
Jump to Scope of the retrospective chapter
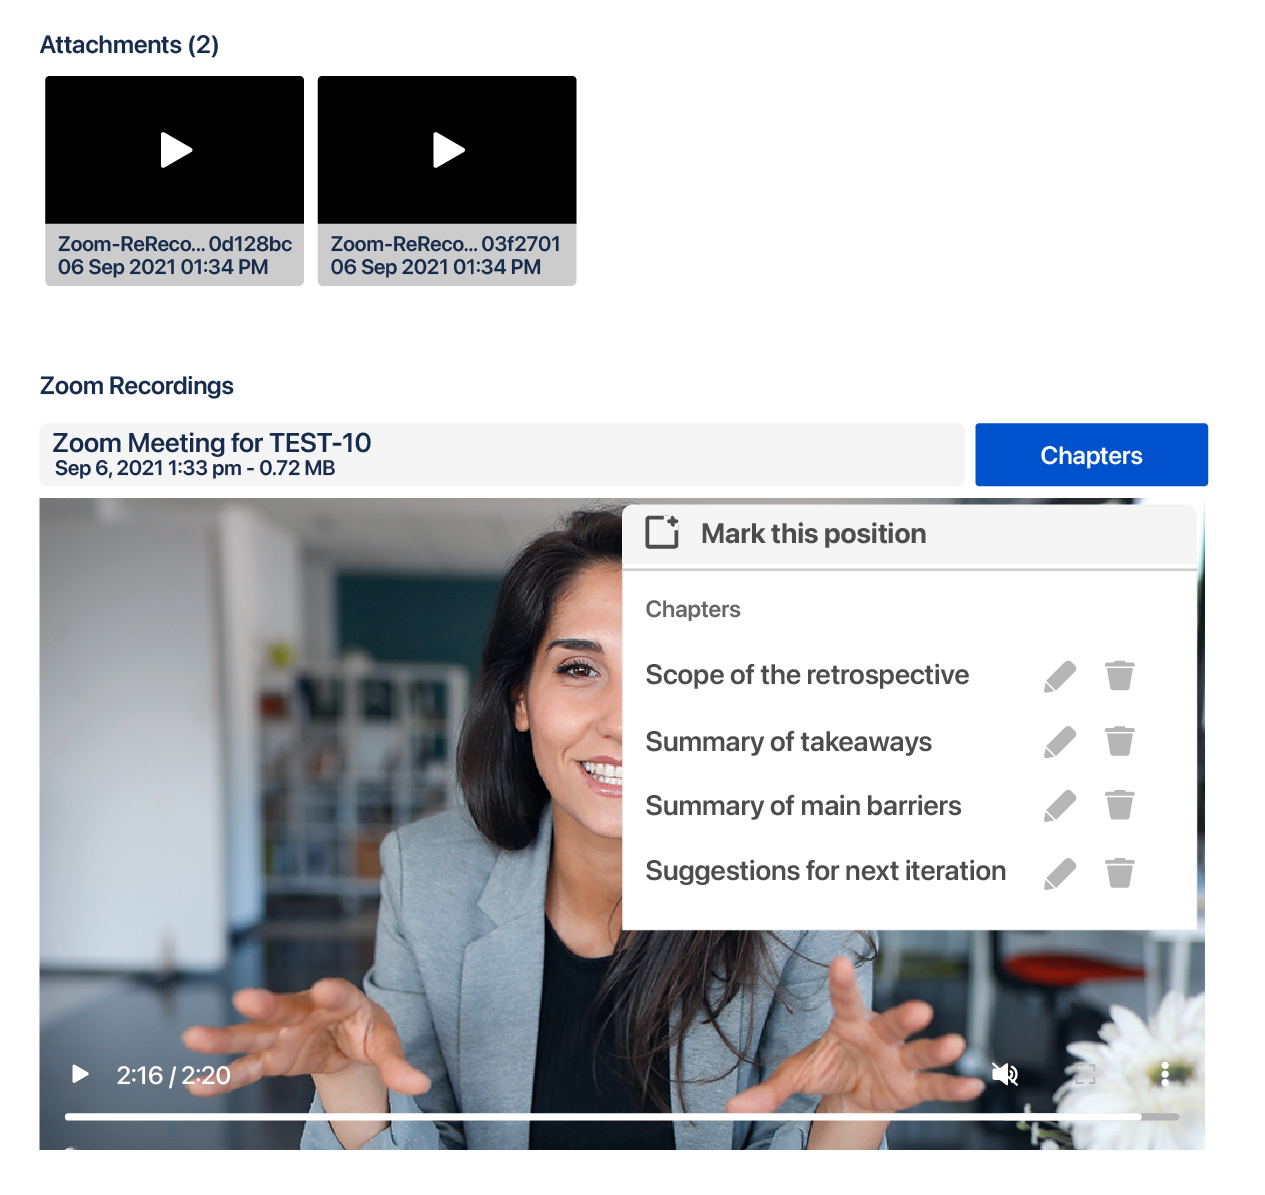pos(807,675)
